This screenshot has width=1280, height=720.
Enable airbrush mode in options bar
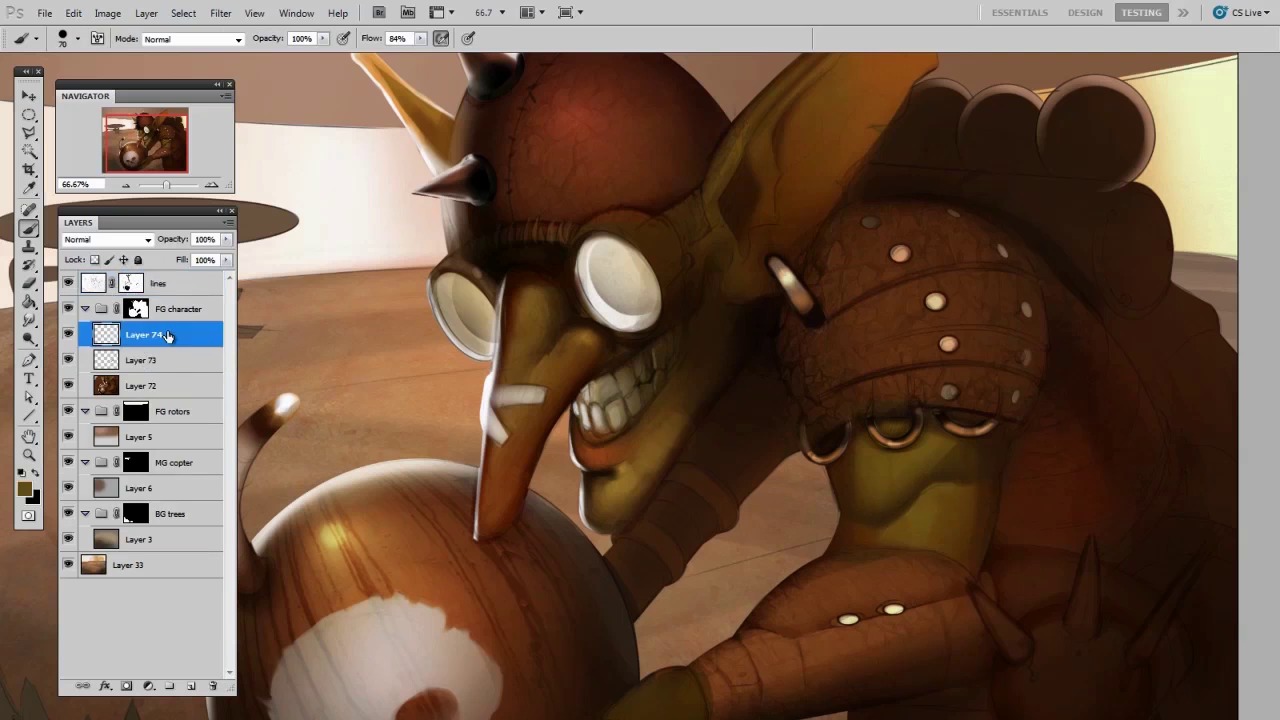tap(440, 38)
